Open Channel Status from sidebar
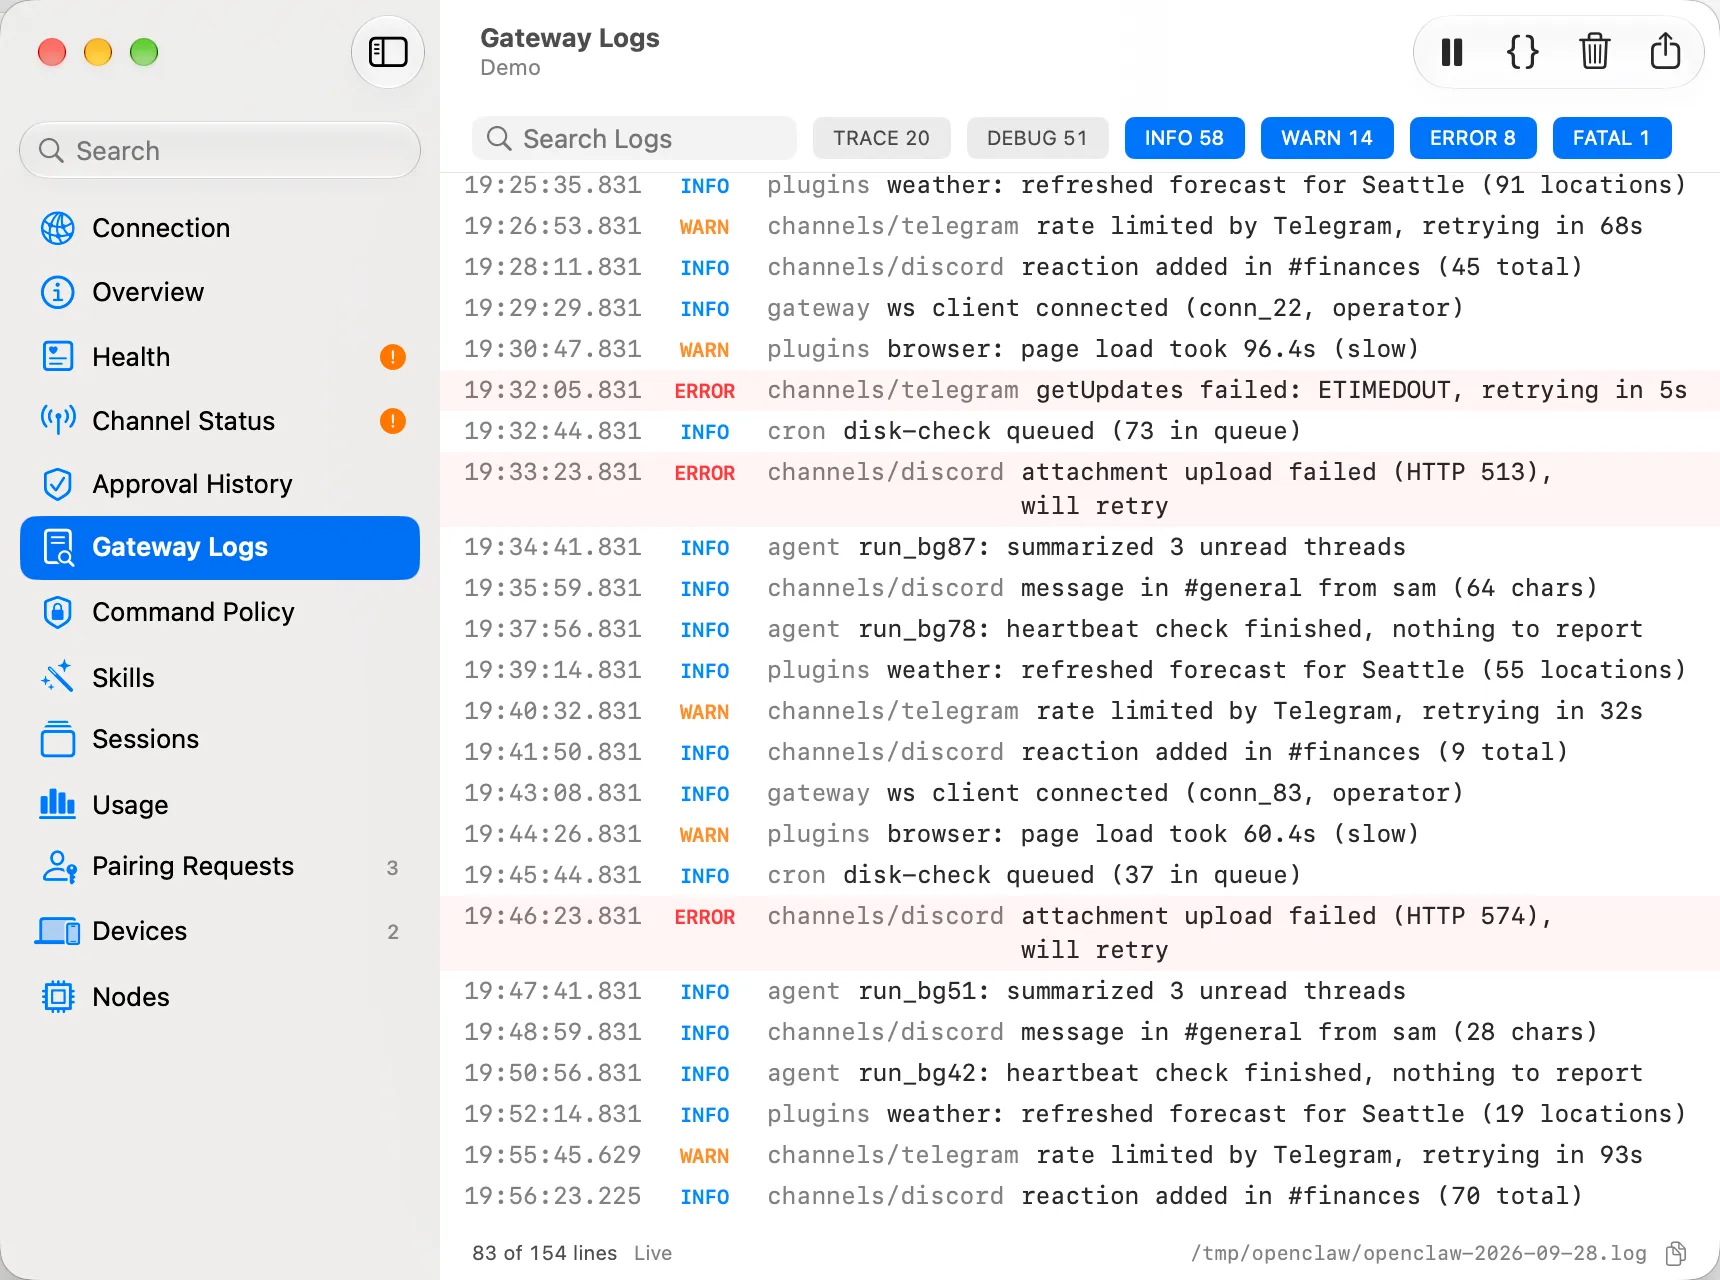The image size is (1720, 1280). (220, 420)
